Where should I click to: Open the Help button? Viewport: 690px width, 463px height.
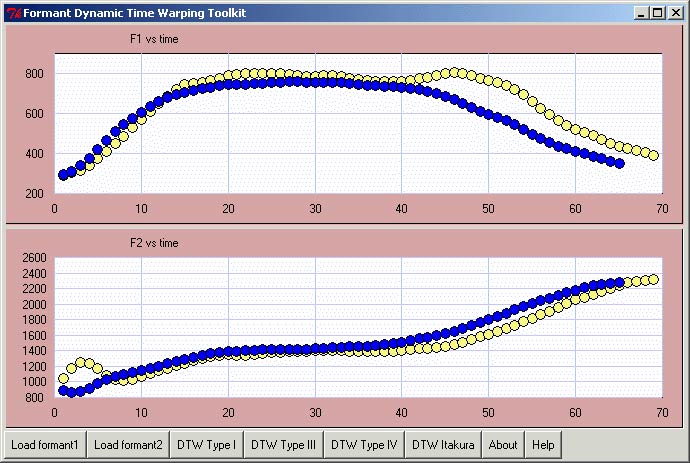543,445
